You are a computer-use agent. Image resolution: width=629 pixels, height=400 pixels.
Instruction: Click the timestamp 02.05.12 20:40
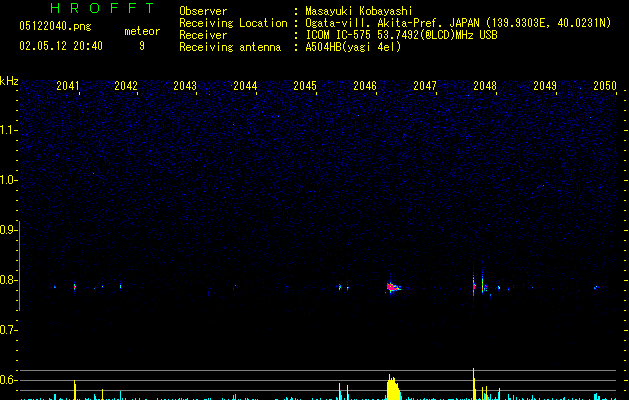[x=61, y=46]
